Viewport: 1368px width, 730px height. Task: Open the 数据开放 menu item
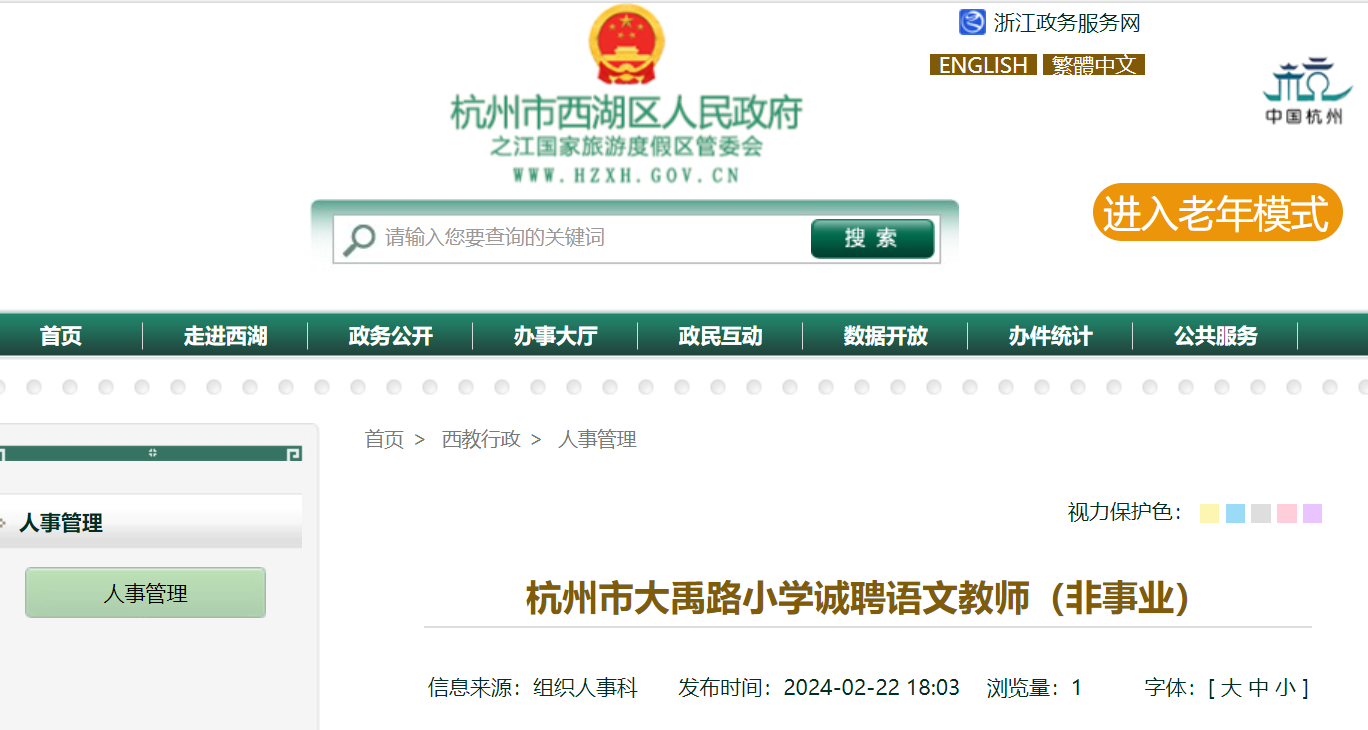click(885, 337)
